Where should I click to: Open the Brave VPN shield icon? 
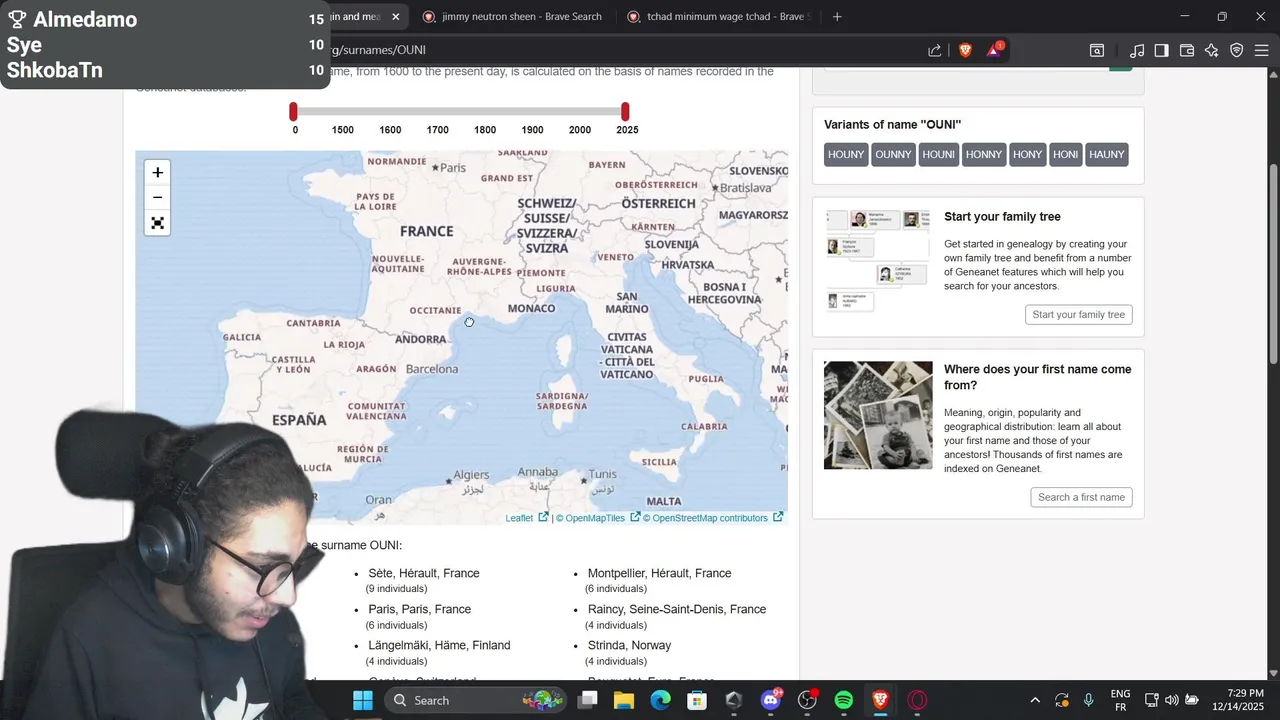1236,50
